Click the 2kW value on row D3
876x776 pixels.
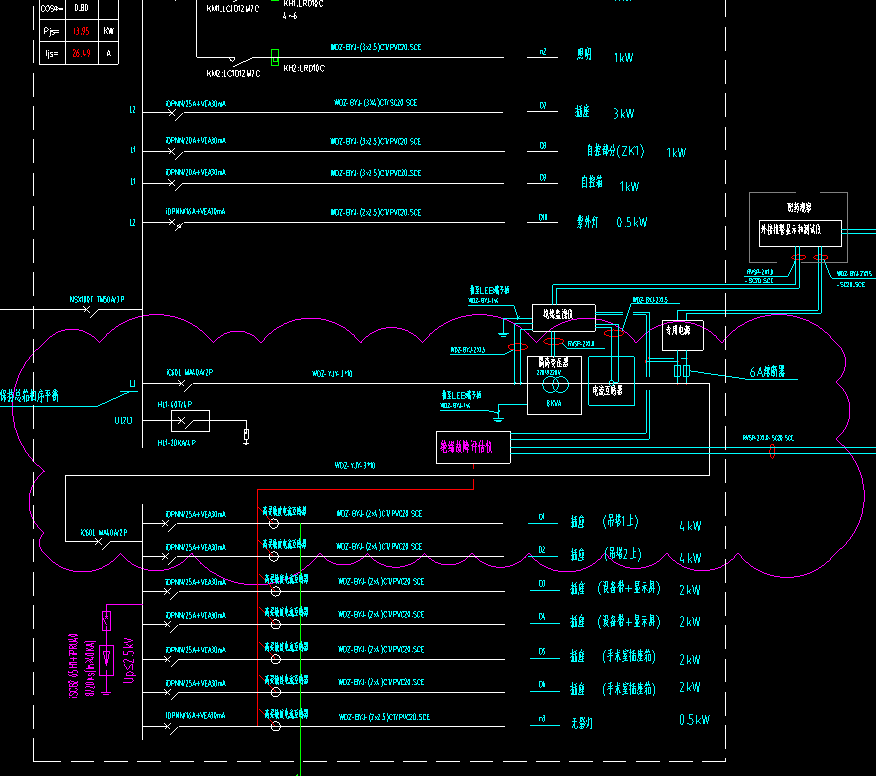coord(689,590)
